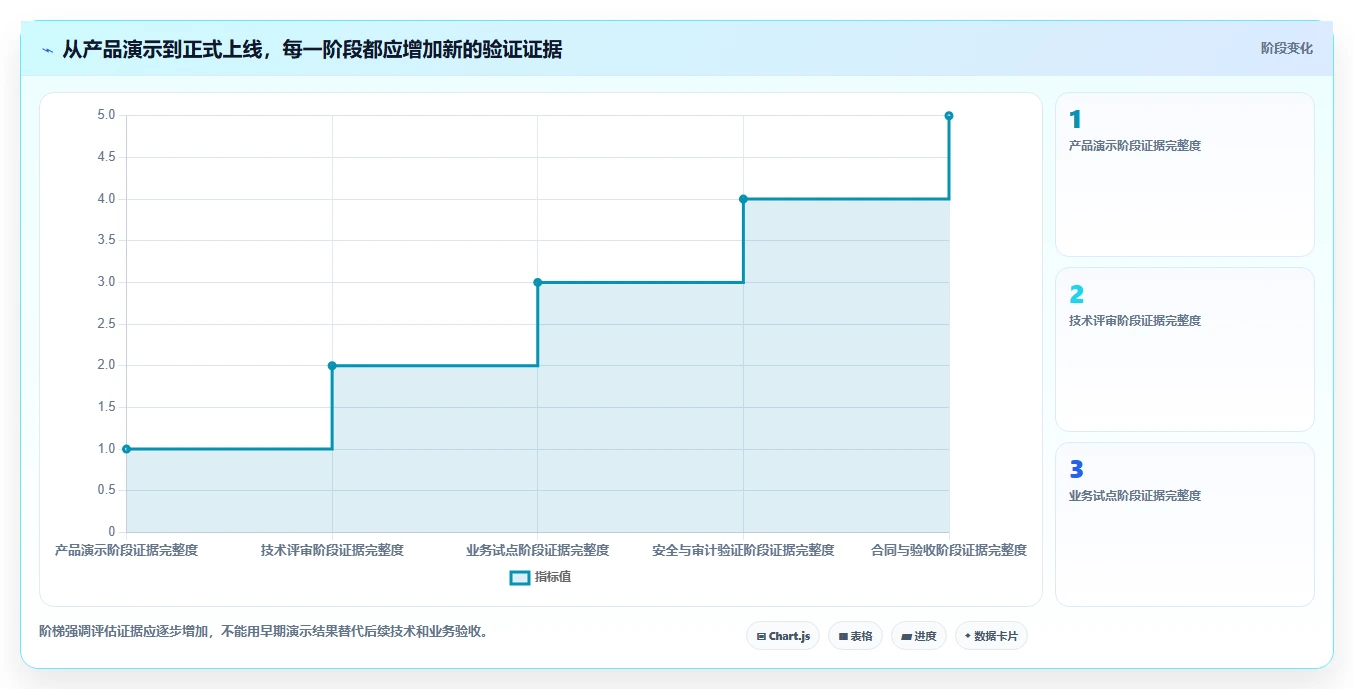The image size is (1354, 689).
Task: Select the 进度 tag button
Action: tap(918, 636)
